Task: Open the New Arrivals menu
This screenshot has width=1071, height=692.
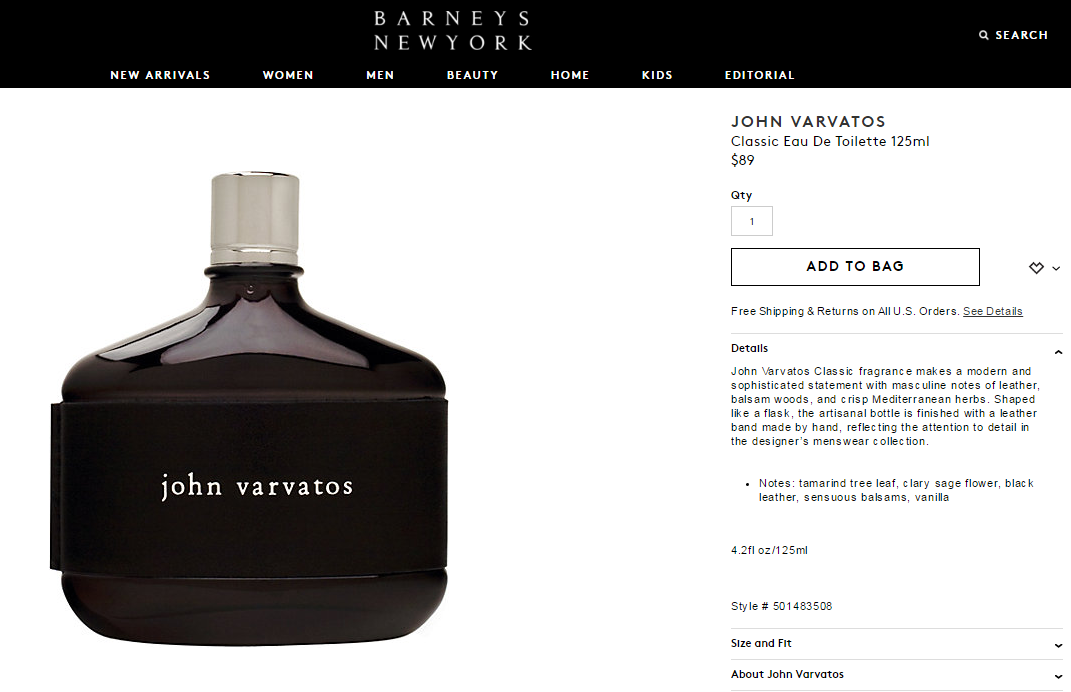Action: coord(161,75)
